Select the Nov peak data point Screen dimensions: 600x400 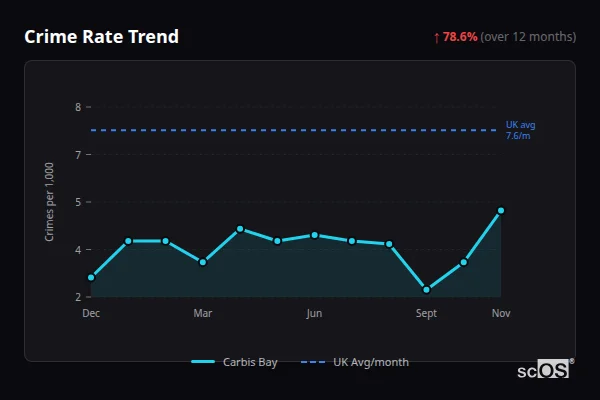click(x=501, y=211)
